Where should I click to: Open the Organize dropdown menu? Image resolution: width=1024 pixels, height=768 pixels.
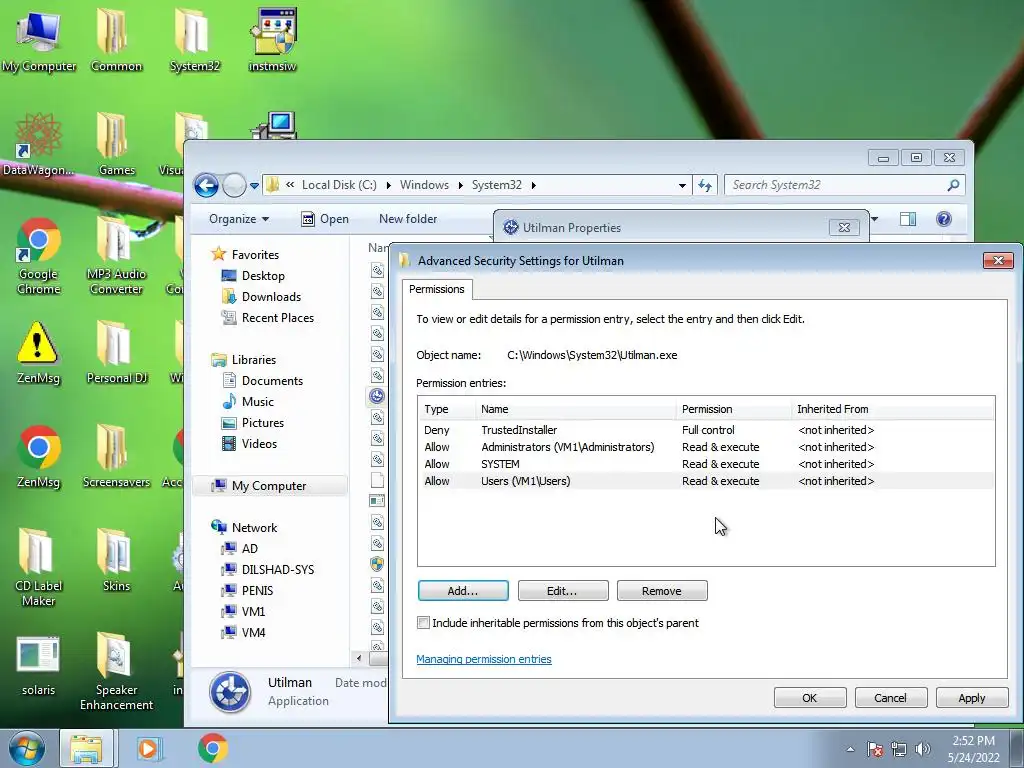[239, 219]
